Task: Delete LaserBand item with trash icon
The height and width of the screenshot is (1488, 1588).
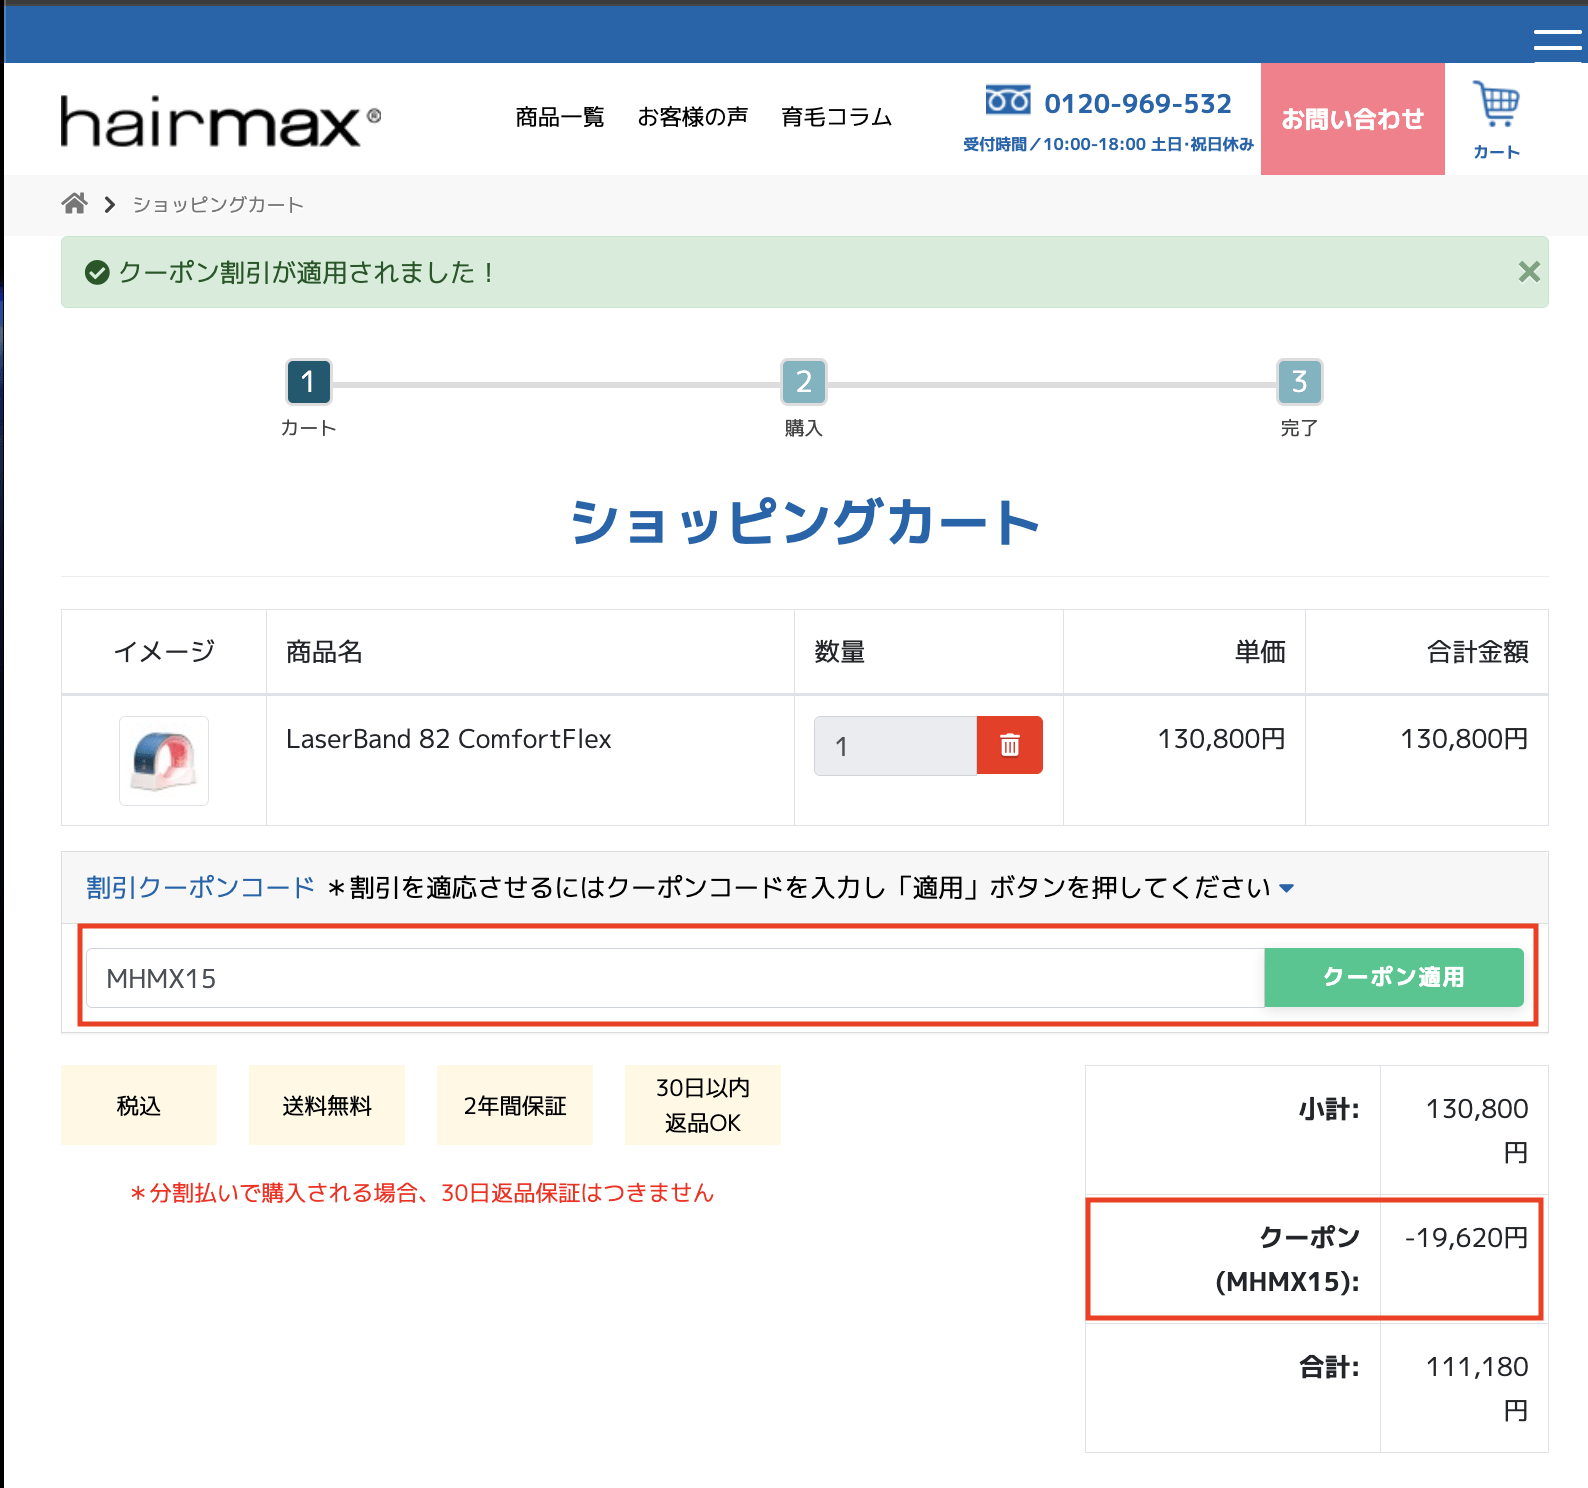Action: [1010, 745]
